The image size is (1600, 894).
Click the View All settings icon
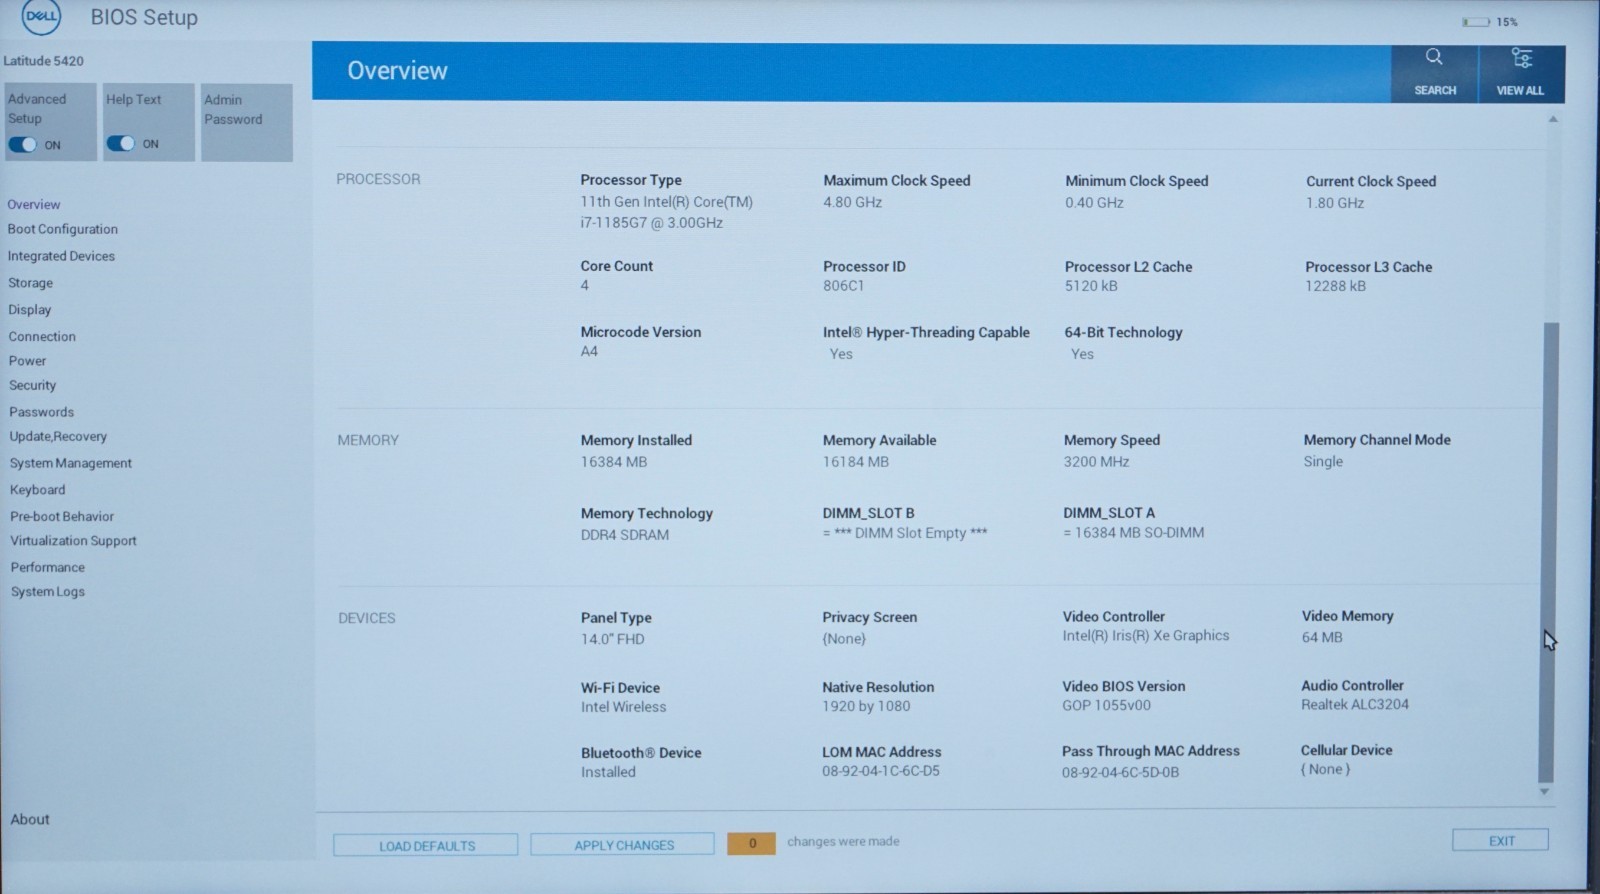click(1521, 58)
